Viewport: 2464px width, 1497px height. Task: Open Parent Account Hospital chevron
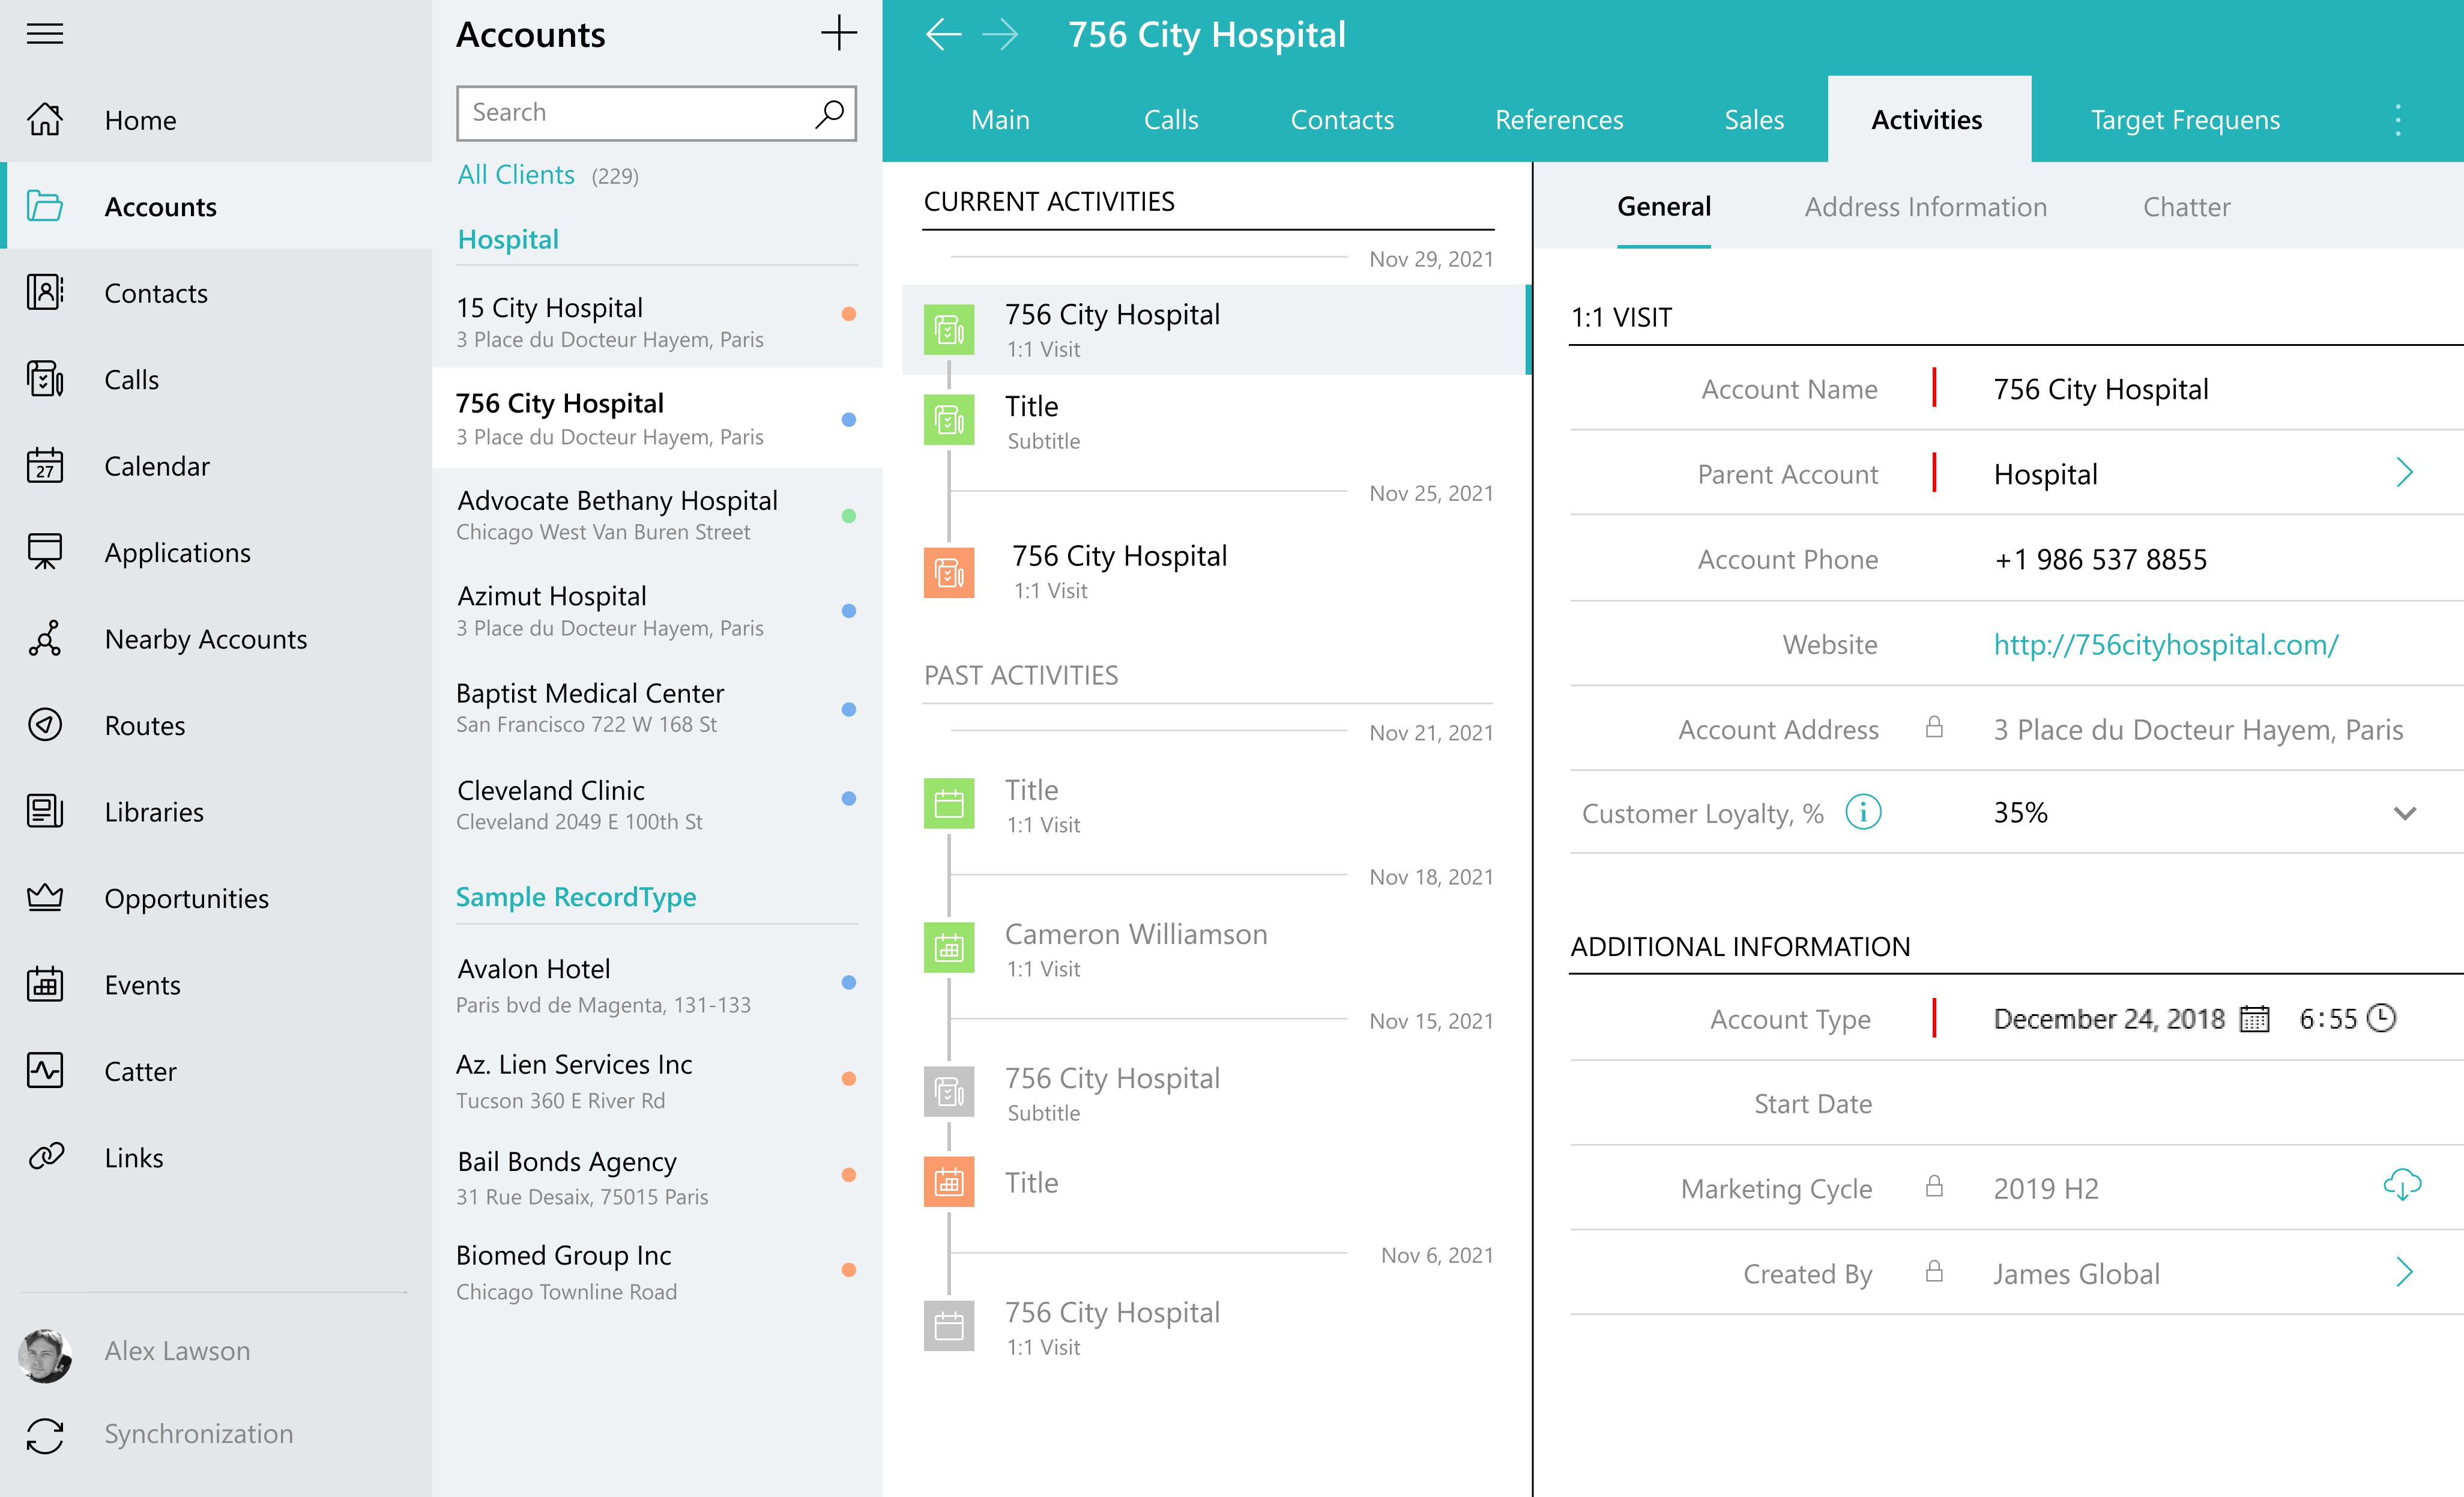[x=2404, y=473]
